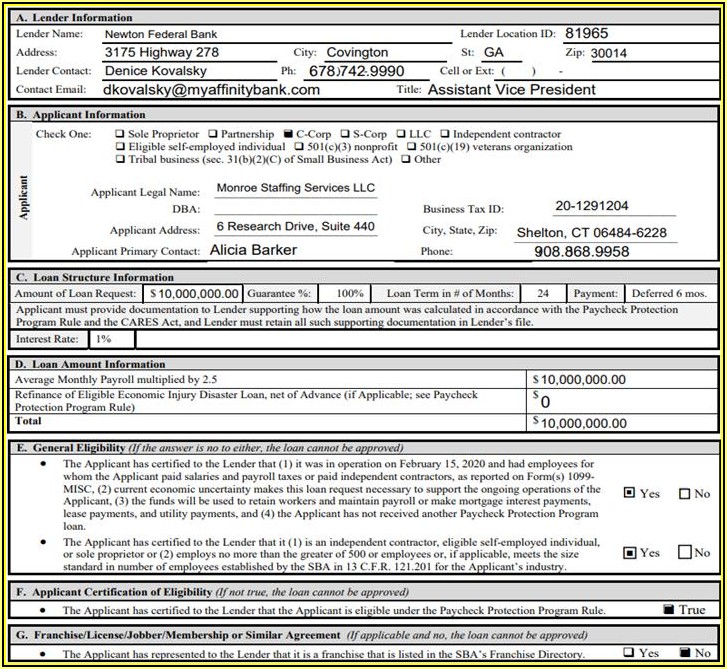Click the empty DBA field
Image resolution: width=727 pixels, height=669 pixels.
pyautogui.click(x=296, y=209)
